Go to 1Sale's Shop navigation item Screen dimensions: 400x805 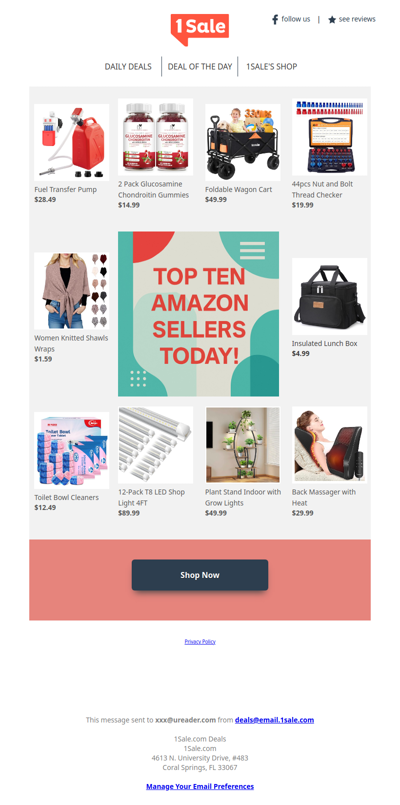pyautogui.click(x=271, y=67)
